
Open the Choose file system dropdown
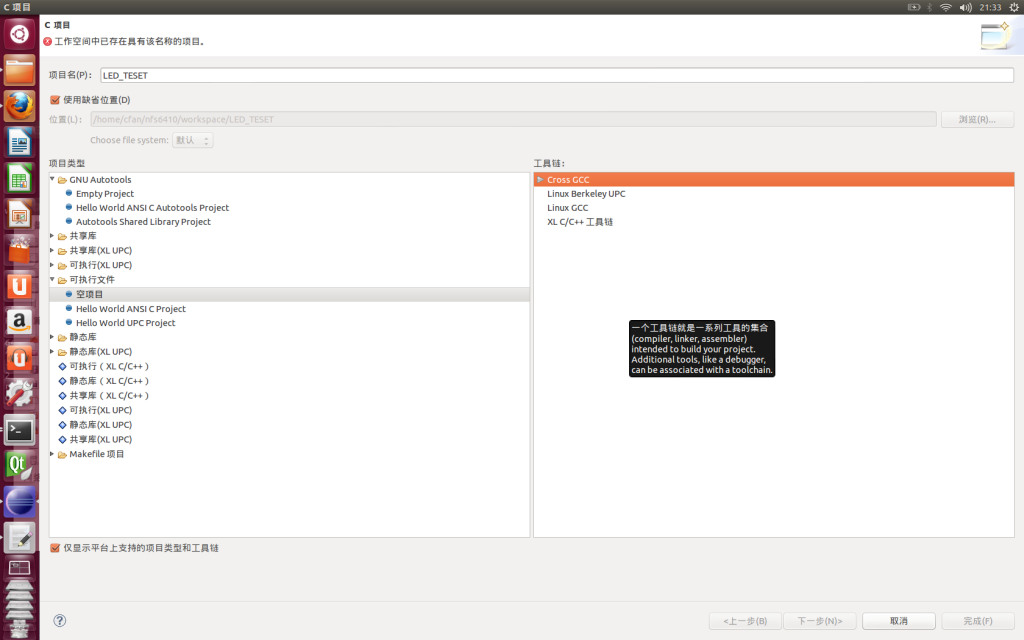pos(192,139)
